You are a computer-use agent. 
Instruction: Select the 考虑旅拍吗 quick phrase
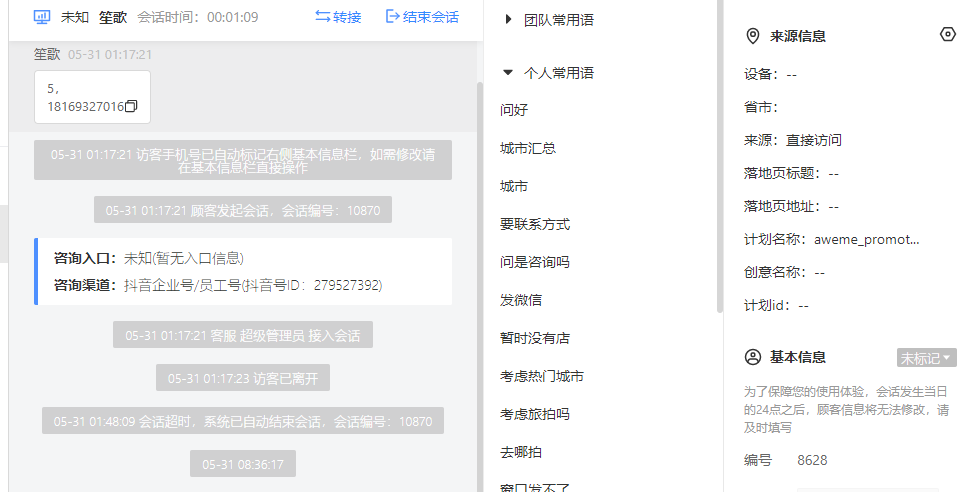[x=535, y=415]
